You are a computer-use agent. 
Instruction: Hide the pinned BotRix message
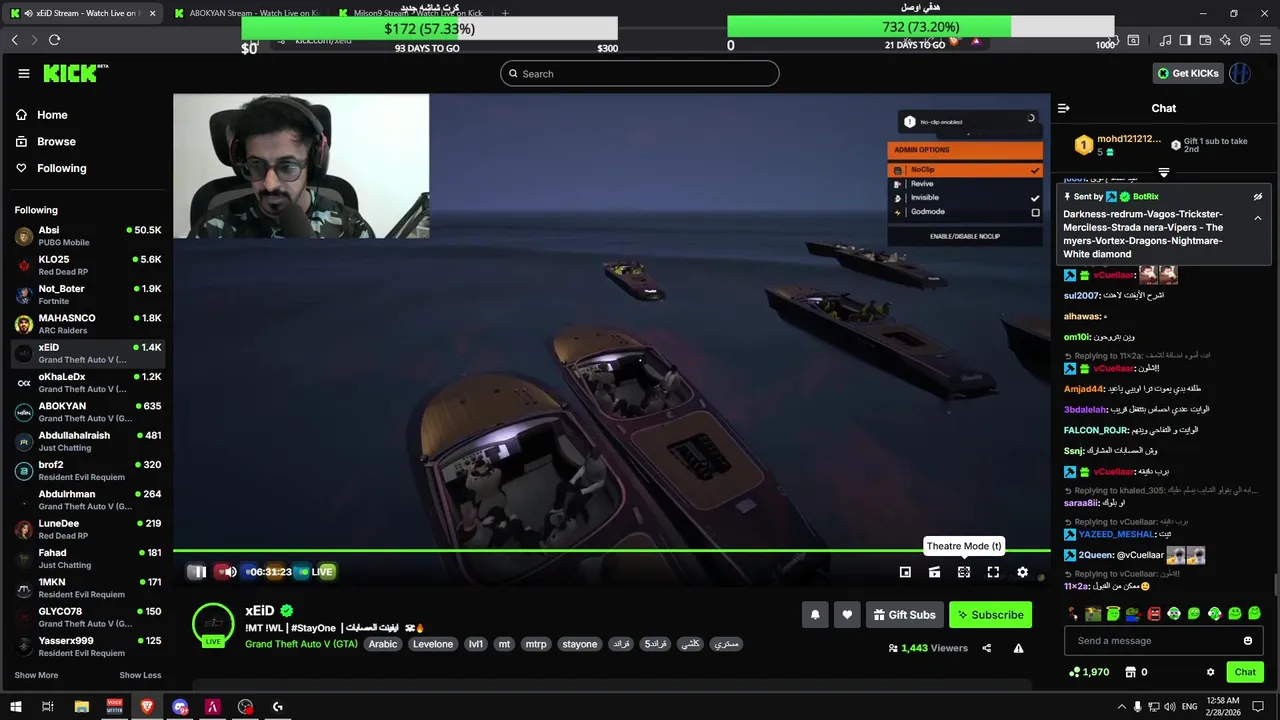[x=1258, y=197]
